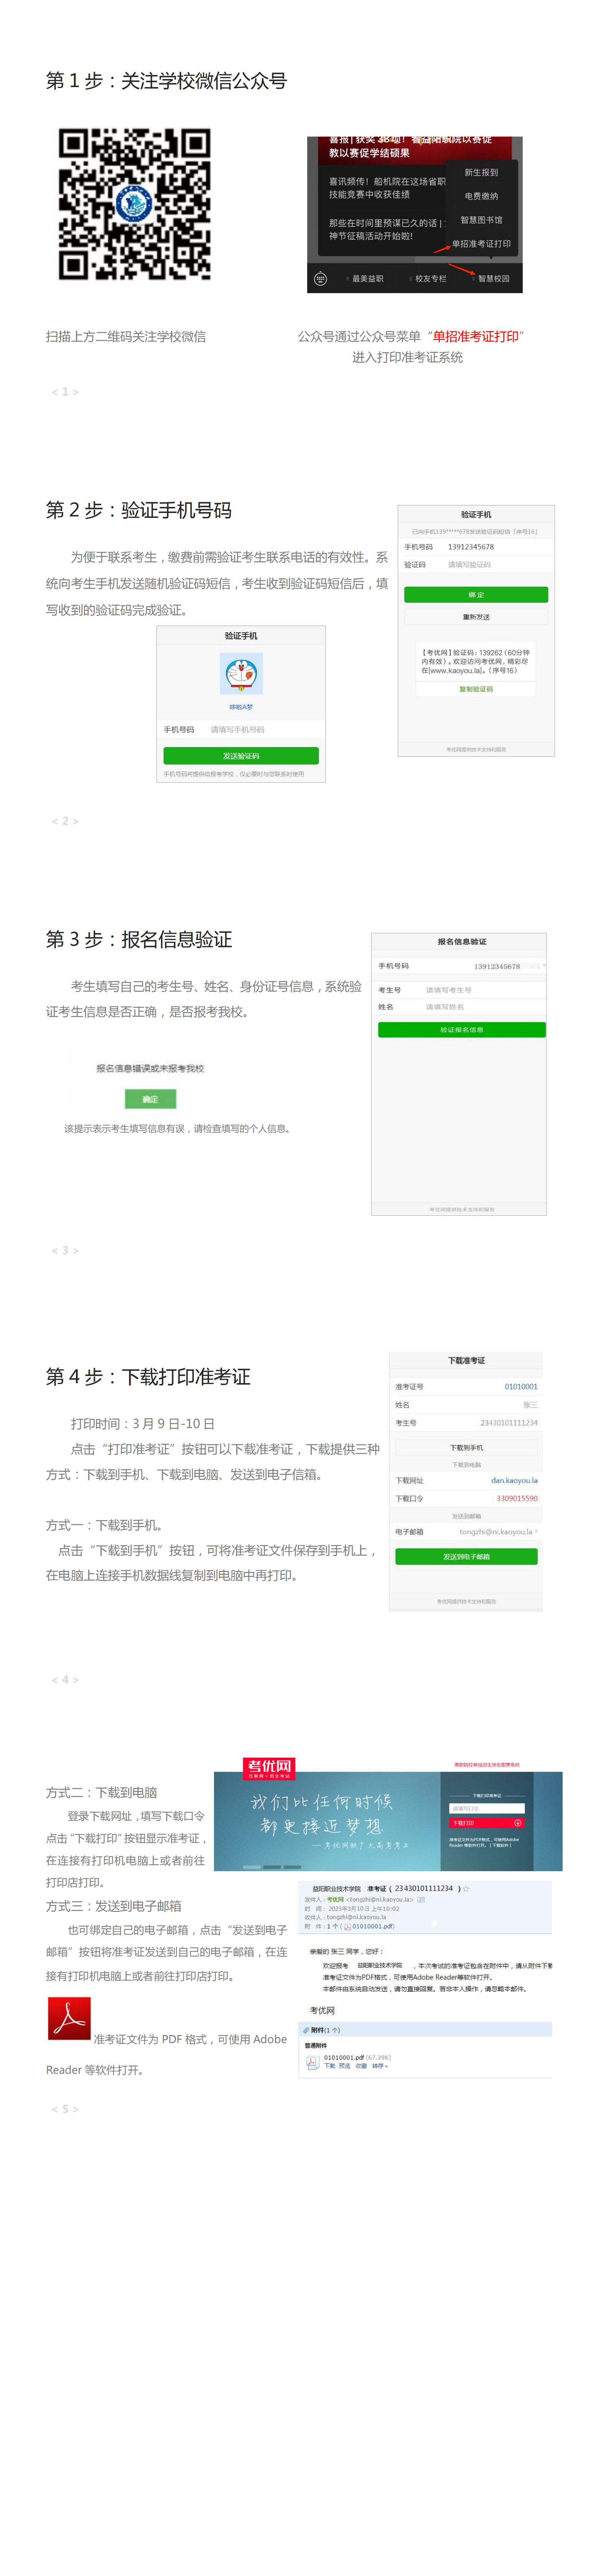The image size is (609, 2576).
Task: Tap the 重新发送 button
Action: [476, 617]
